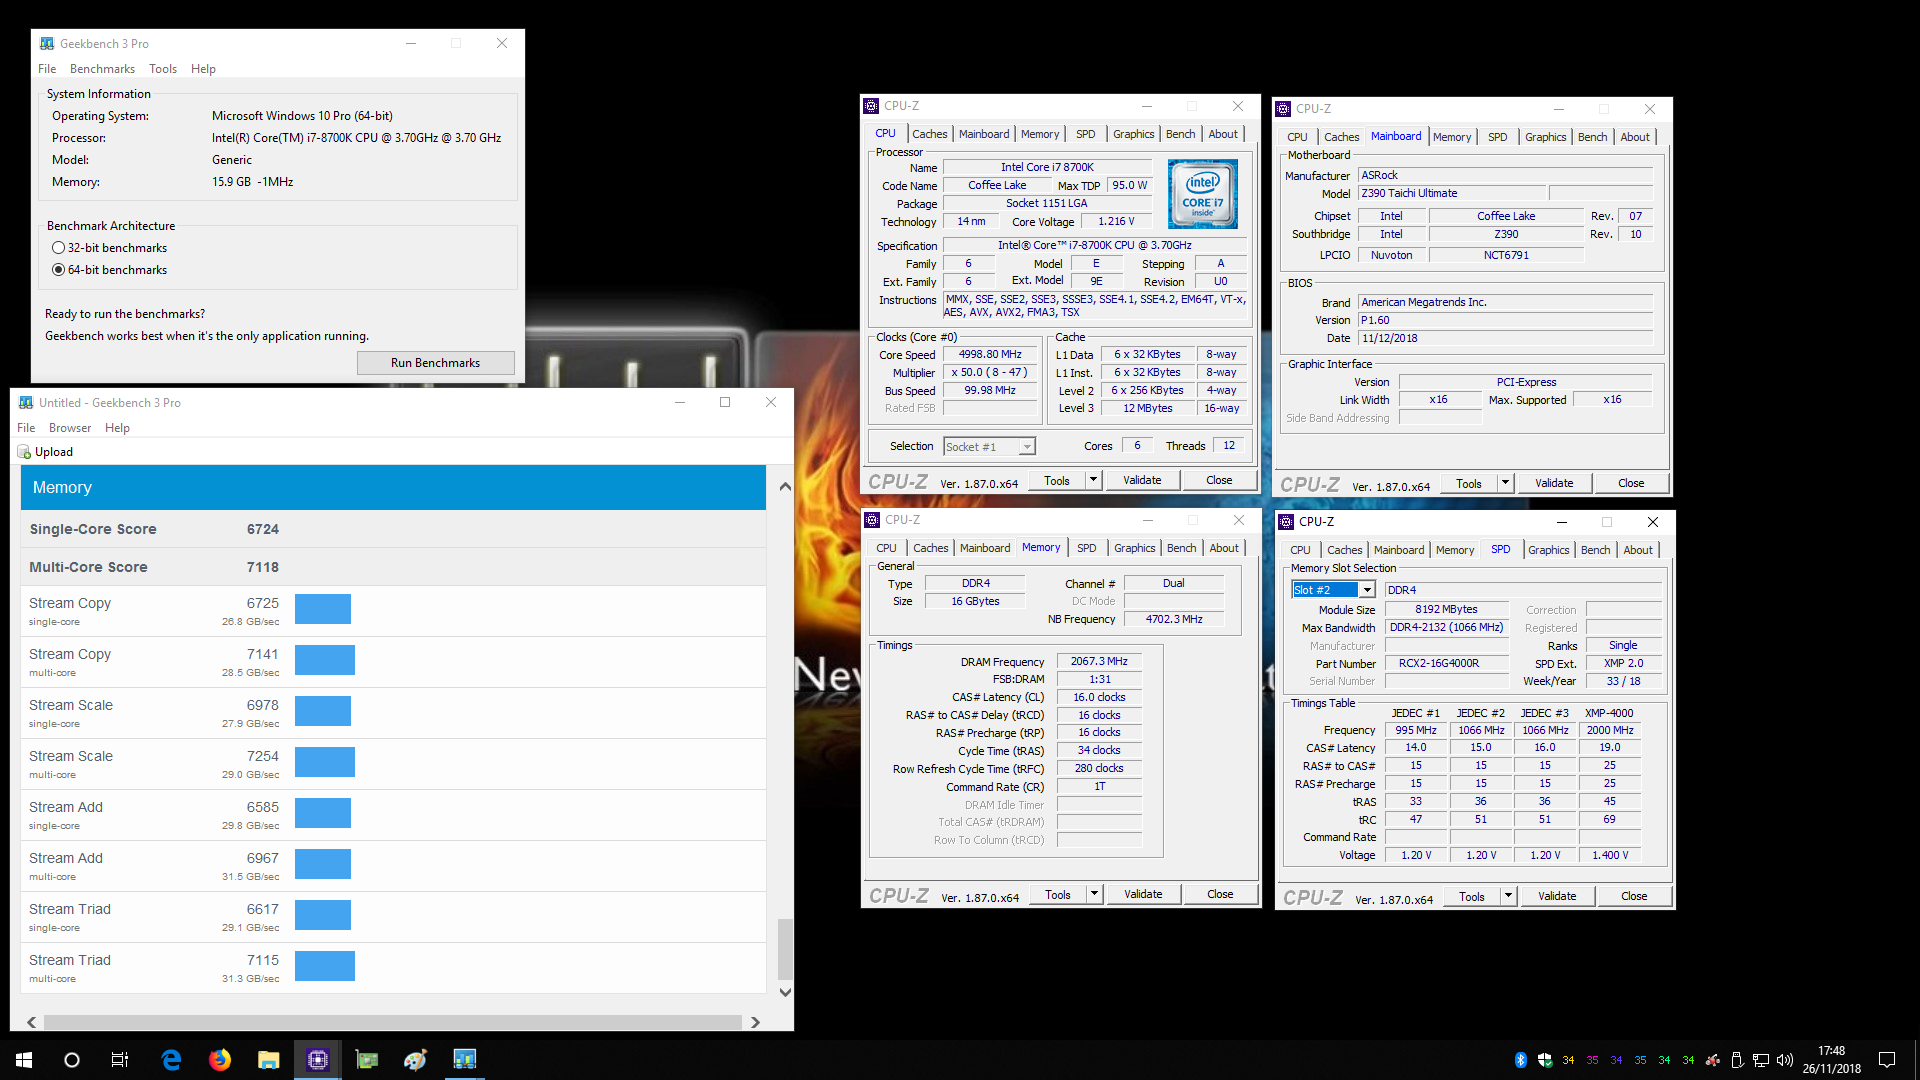Click the Memory section header in results
This screenshot has height=1080, width=1920.
pyautogui.click(x=393, y=488)
